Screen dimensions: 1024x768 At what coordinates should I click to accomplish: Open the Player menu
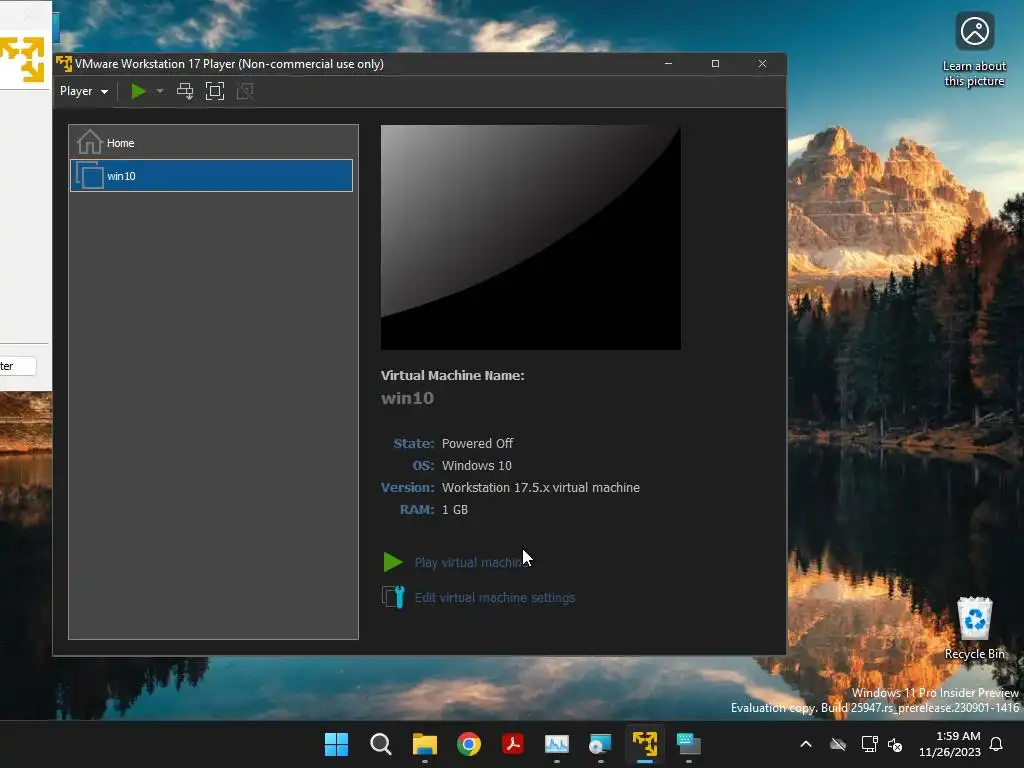tap(84, 91)
